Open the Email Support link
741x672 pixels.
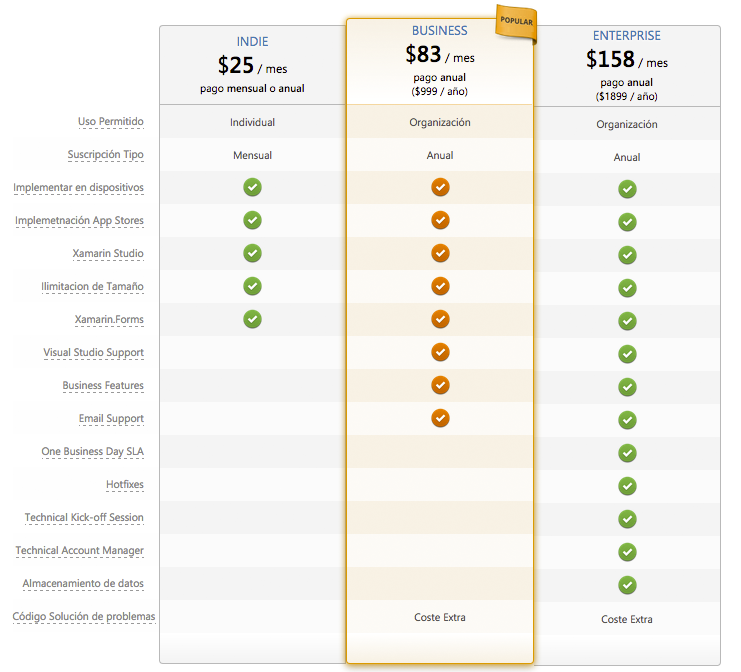[111, 419]
